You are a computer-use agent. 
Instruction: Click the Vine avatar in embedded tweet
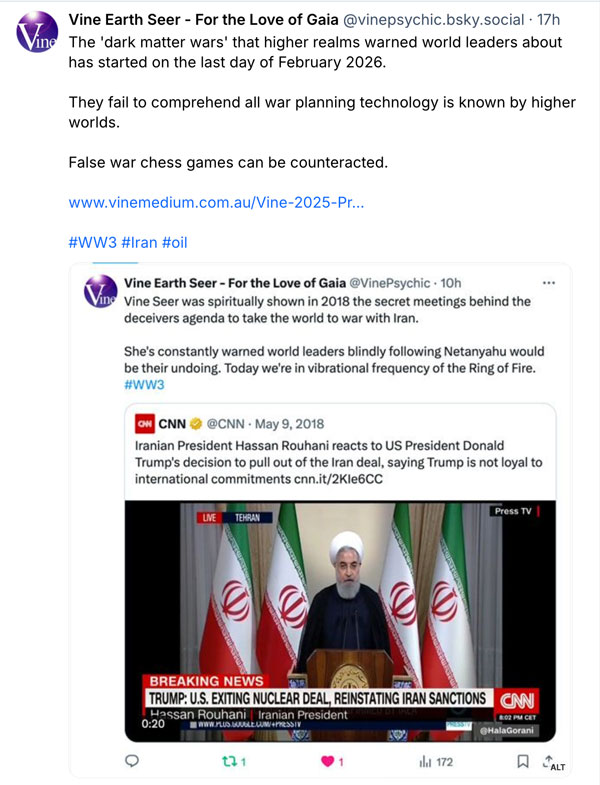pyautogui.click(x=101, y=292)
